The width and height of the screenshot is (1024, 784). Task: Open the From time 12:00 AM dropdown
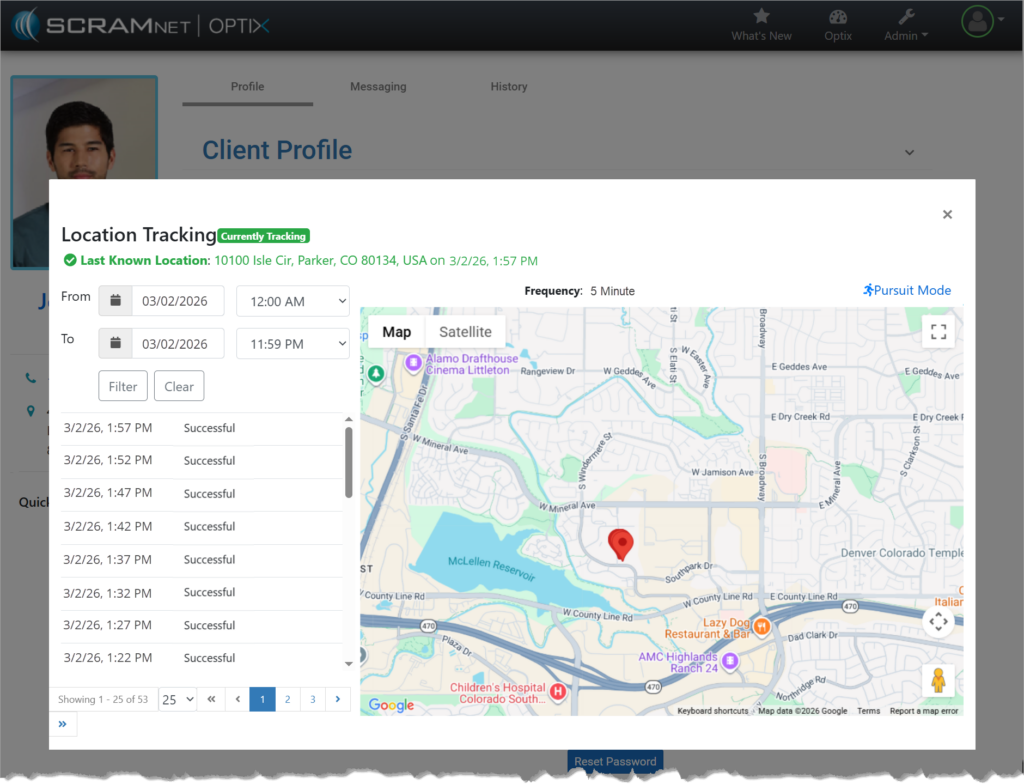pos(292,301)
